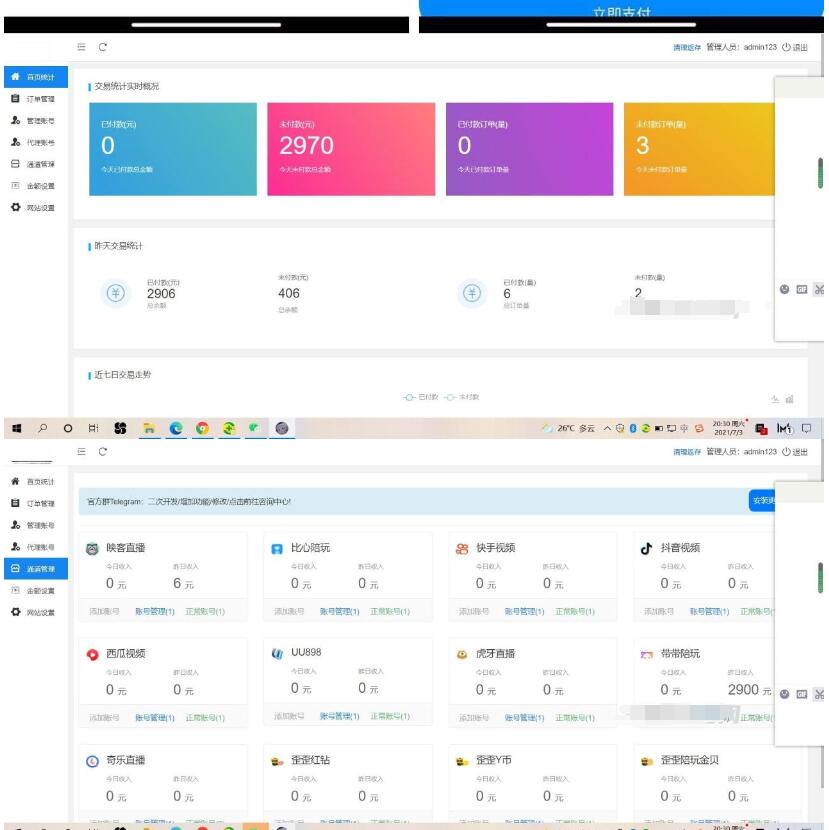Click the 奇乐直播 blue circle icon
829x830 pixels.
point(93,760)
